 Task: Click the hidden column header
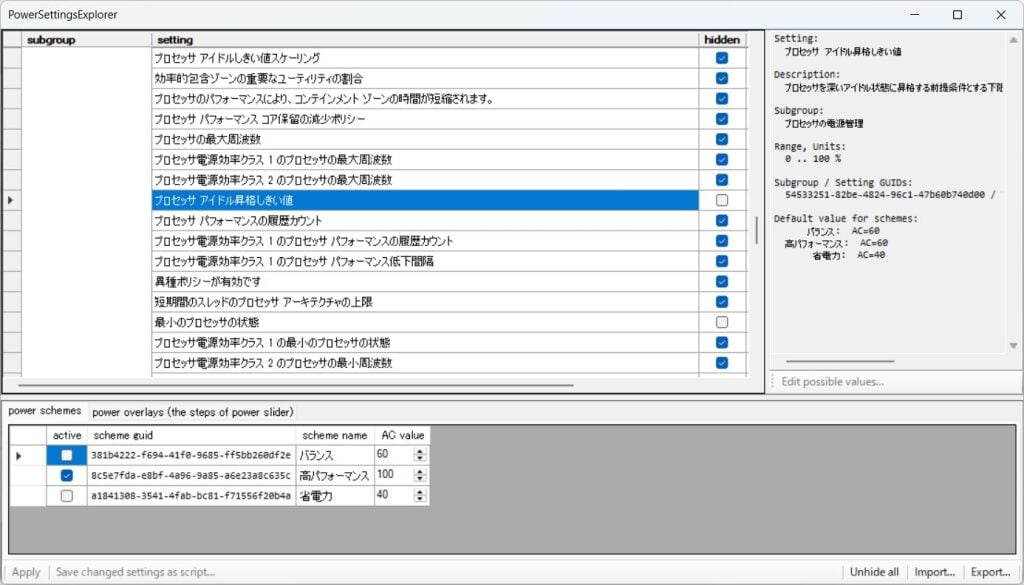coord(722,40)
